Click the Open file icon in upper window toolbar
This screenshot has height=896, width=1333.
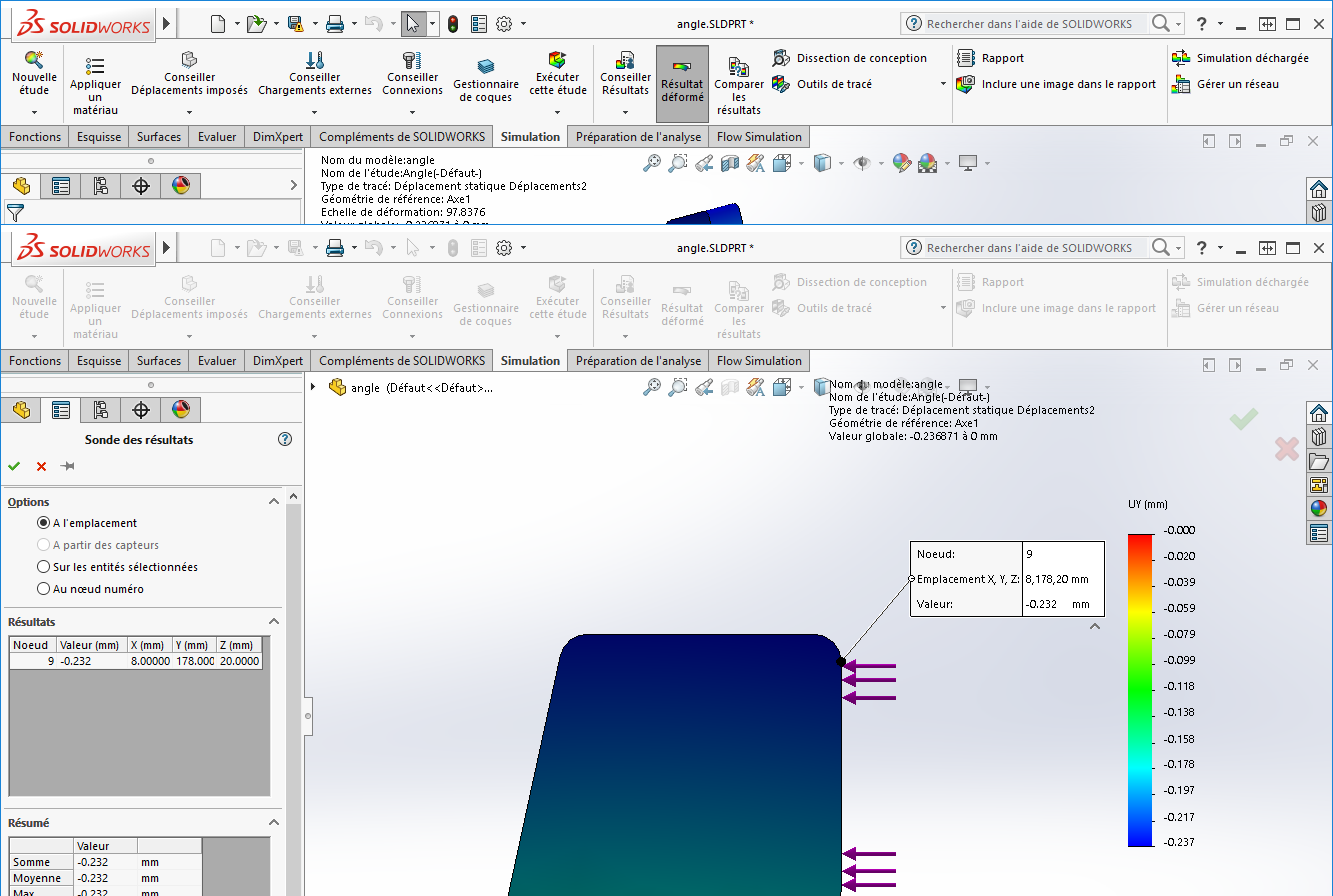256,24
